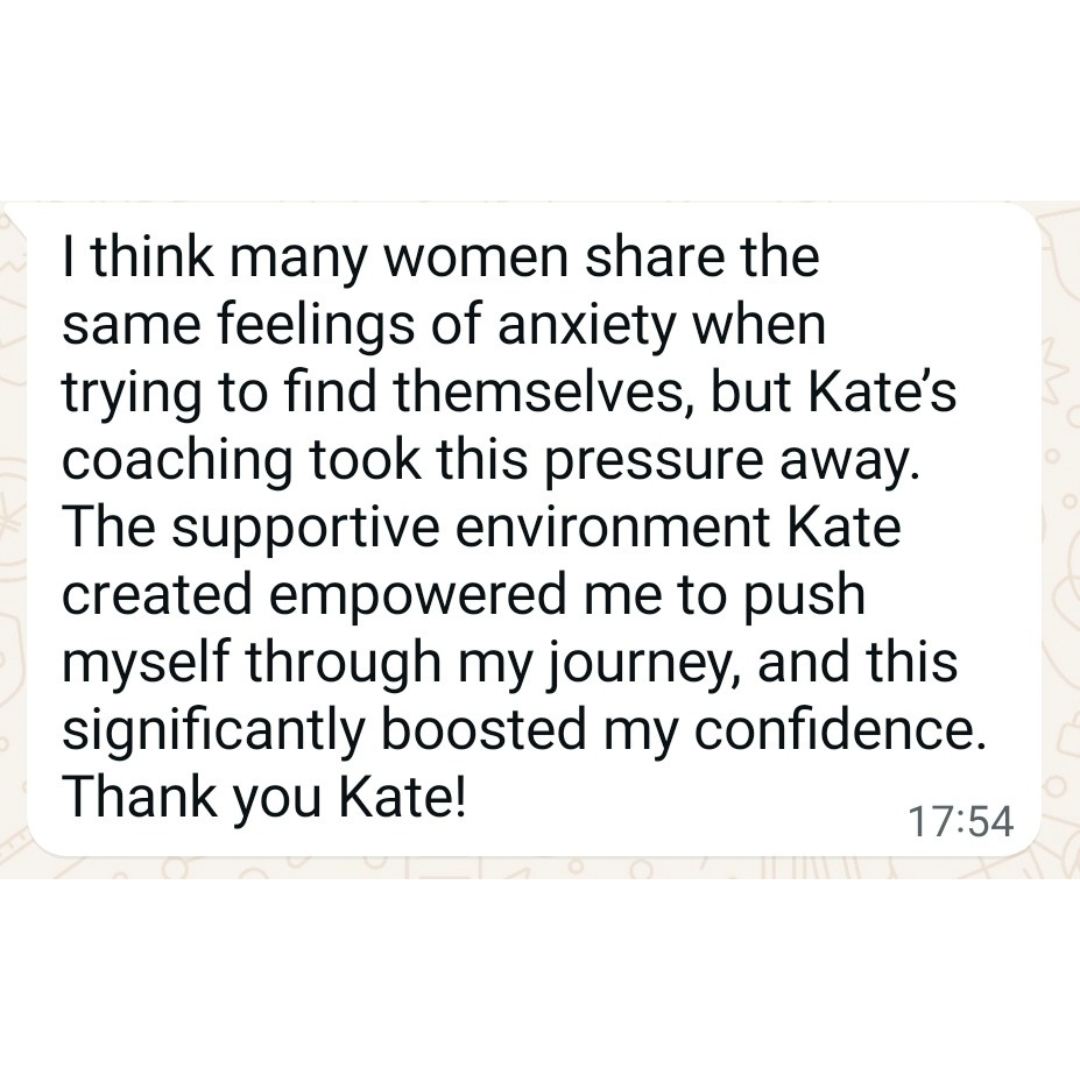
Task: Click the 17:54 message timestamp
Action: tap(960, 822)
